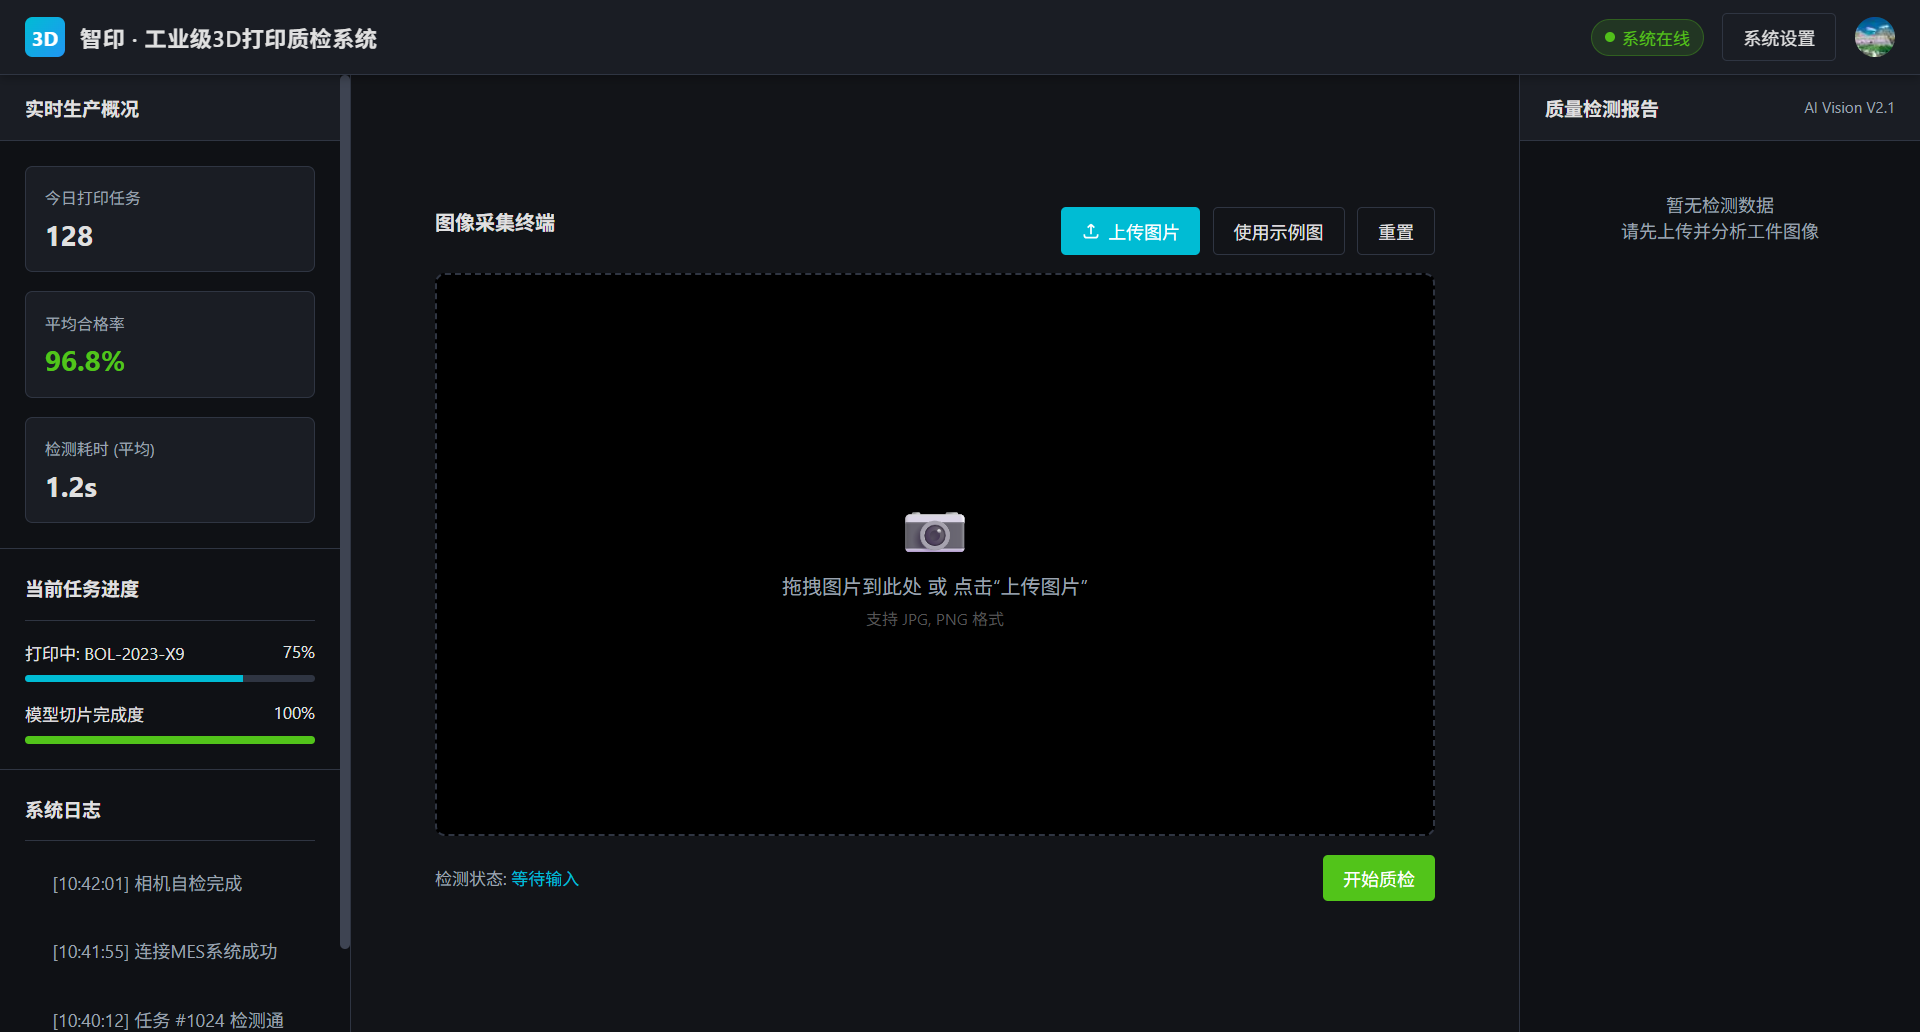Select the 今日打印任务 stat card
Viewport: 1920px width, 1032px height.
coord(170,219)
